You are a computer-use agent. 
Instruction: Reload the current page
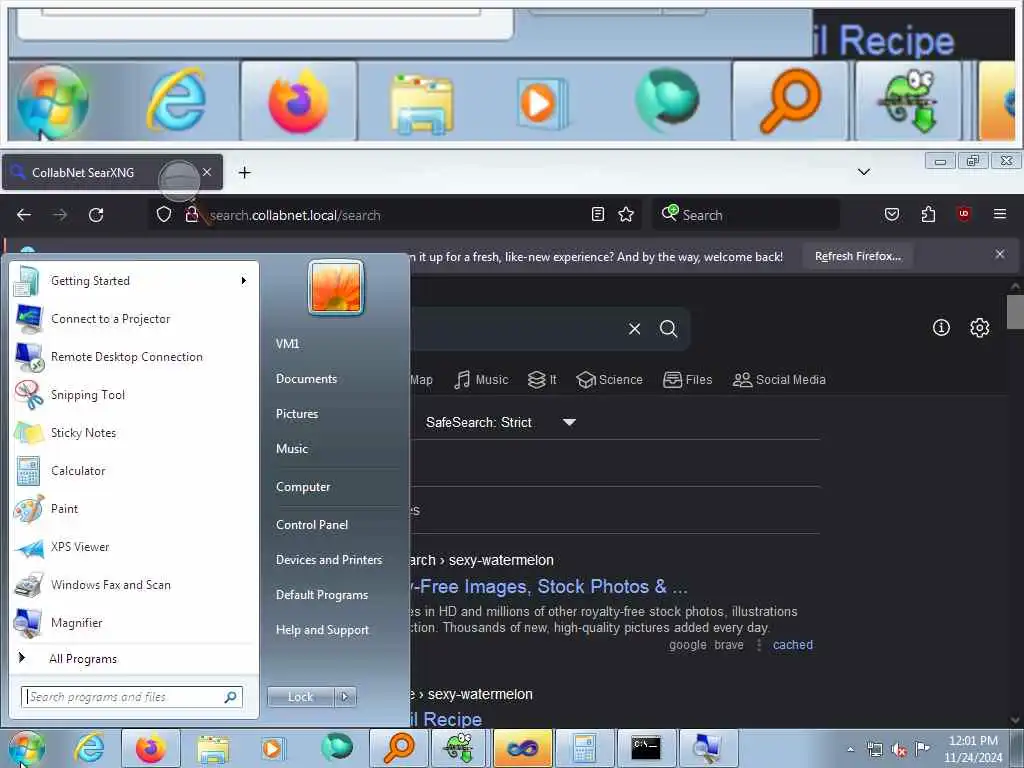[96, 215]
